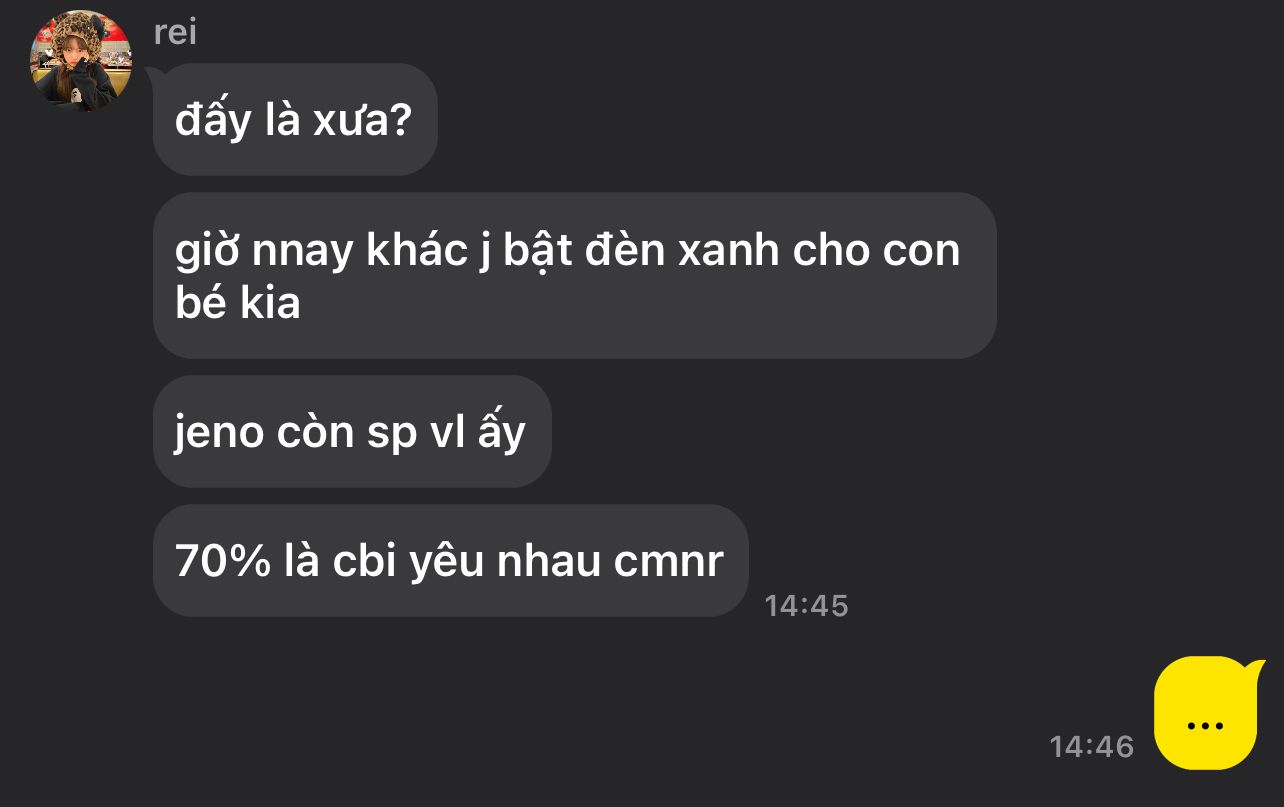Image resolution: width=1284 pixels, height=807 pixels.
Task: Click the sender name rei
Action: click(175, 32)
